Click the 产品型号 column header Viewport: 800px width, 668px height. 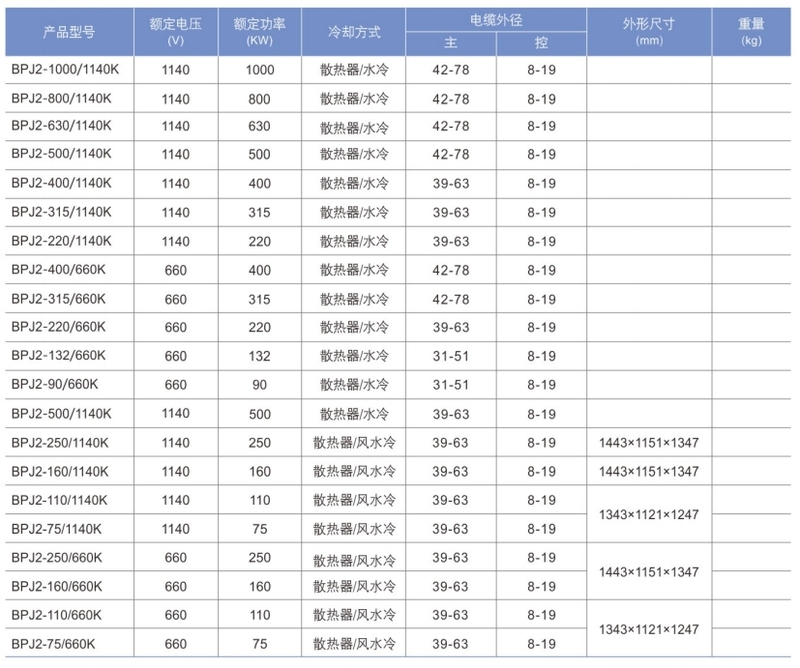tap(69, 32)
